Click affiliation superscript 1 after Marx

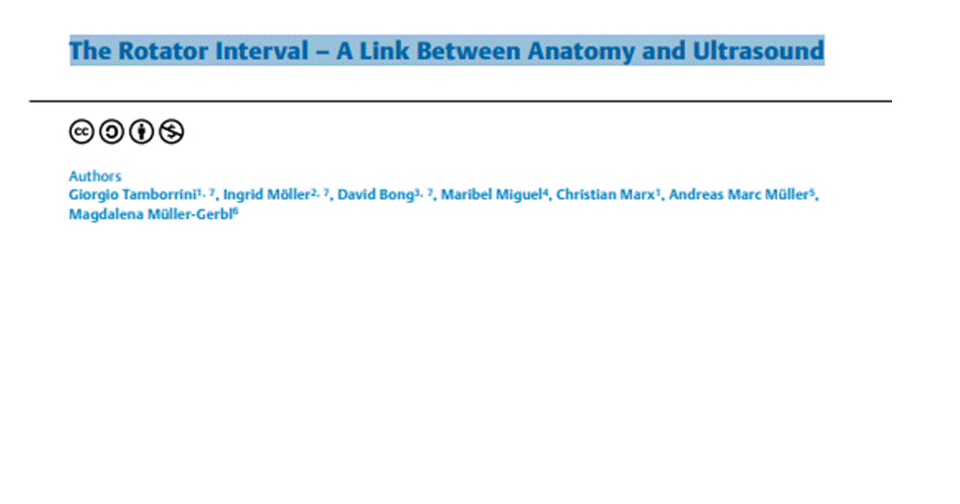[x=658, y=192]
